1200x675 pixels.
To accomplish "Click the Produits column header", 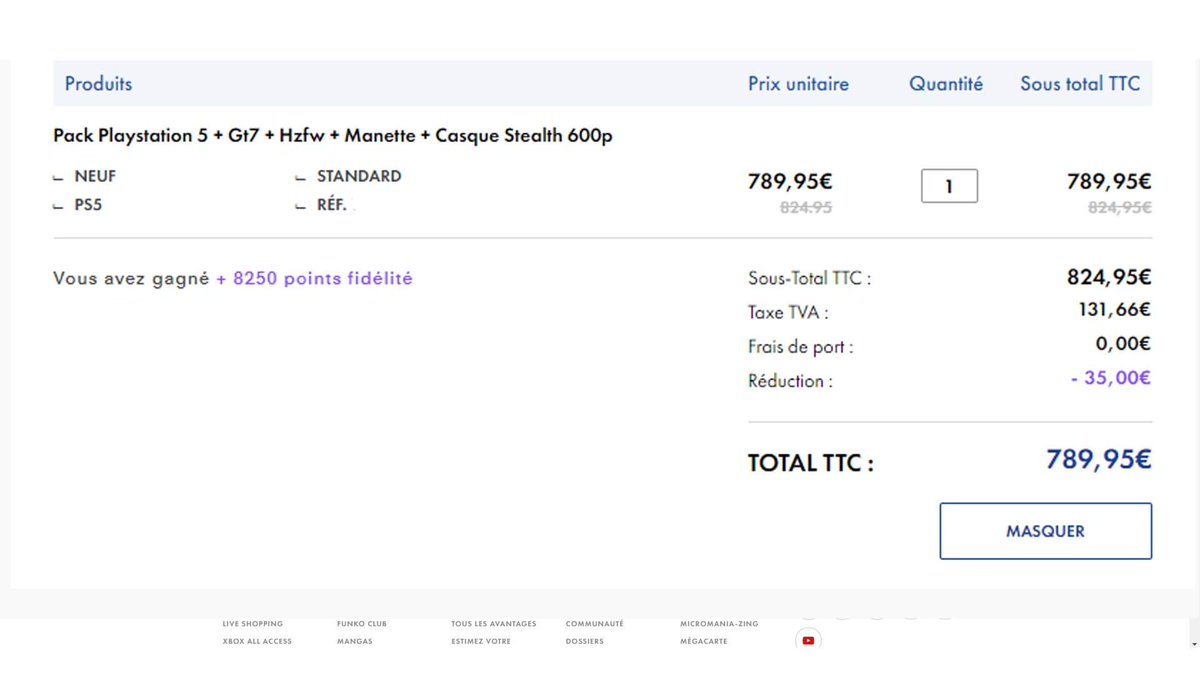I will tap(98, 84).
